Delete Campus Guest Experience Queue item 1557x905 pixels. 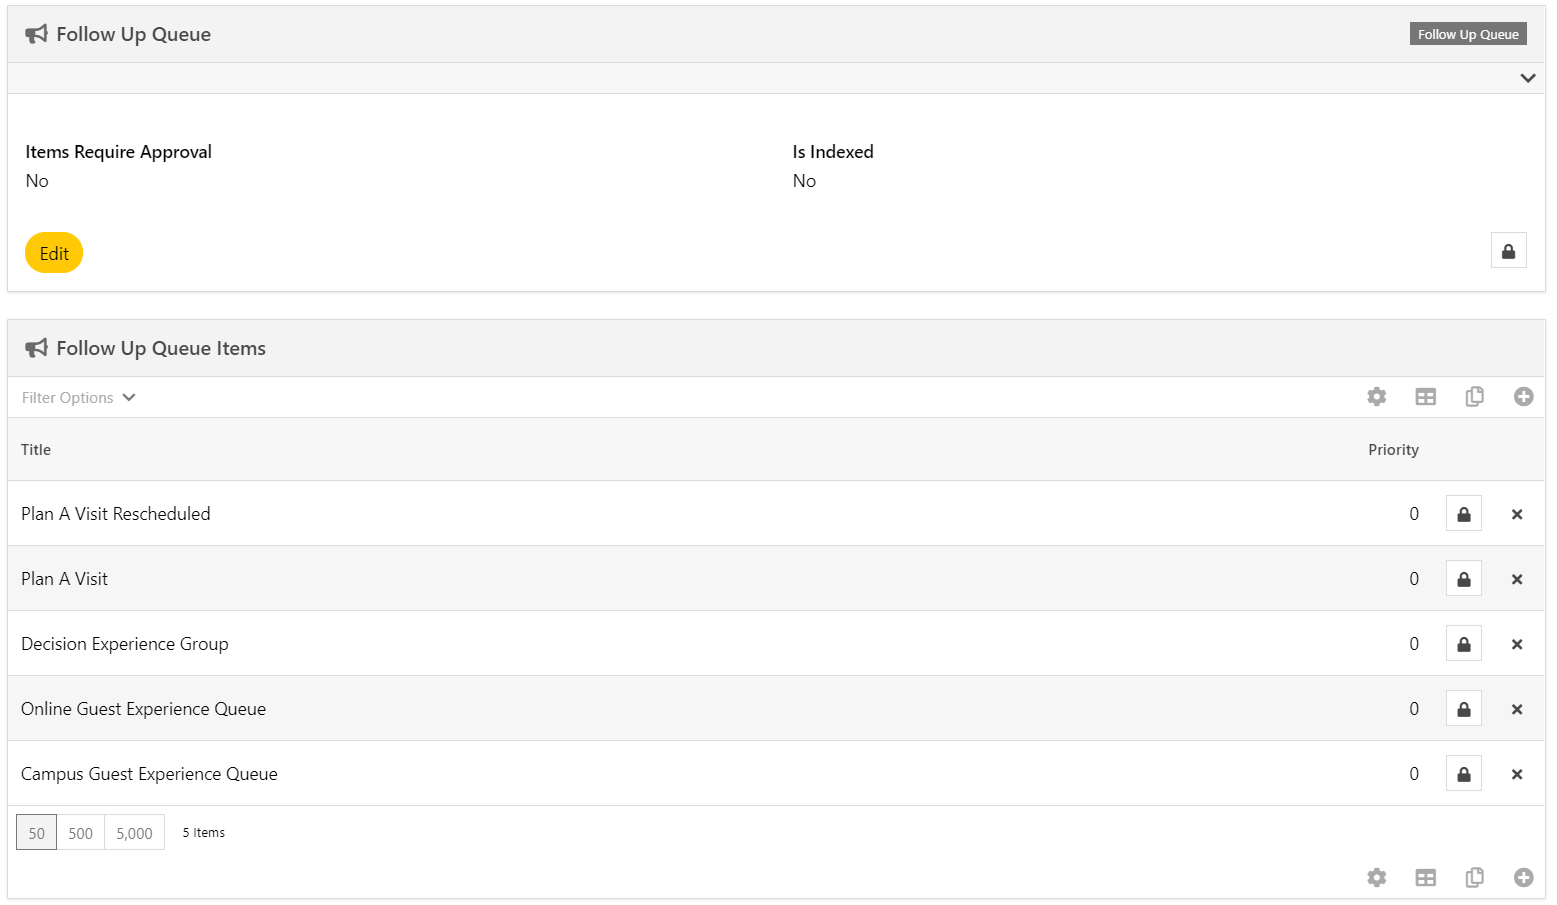(1517, 774)
